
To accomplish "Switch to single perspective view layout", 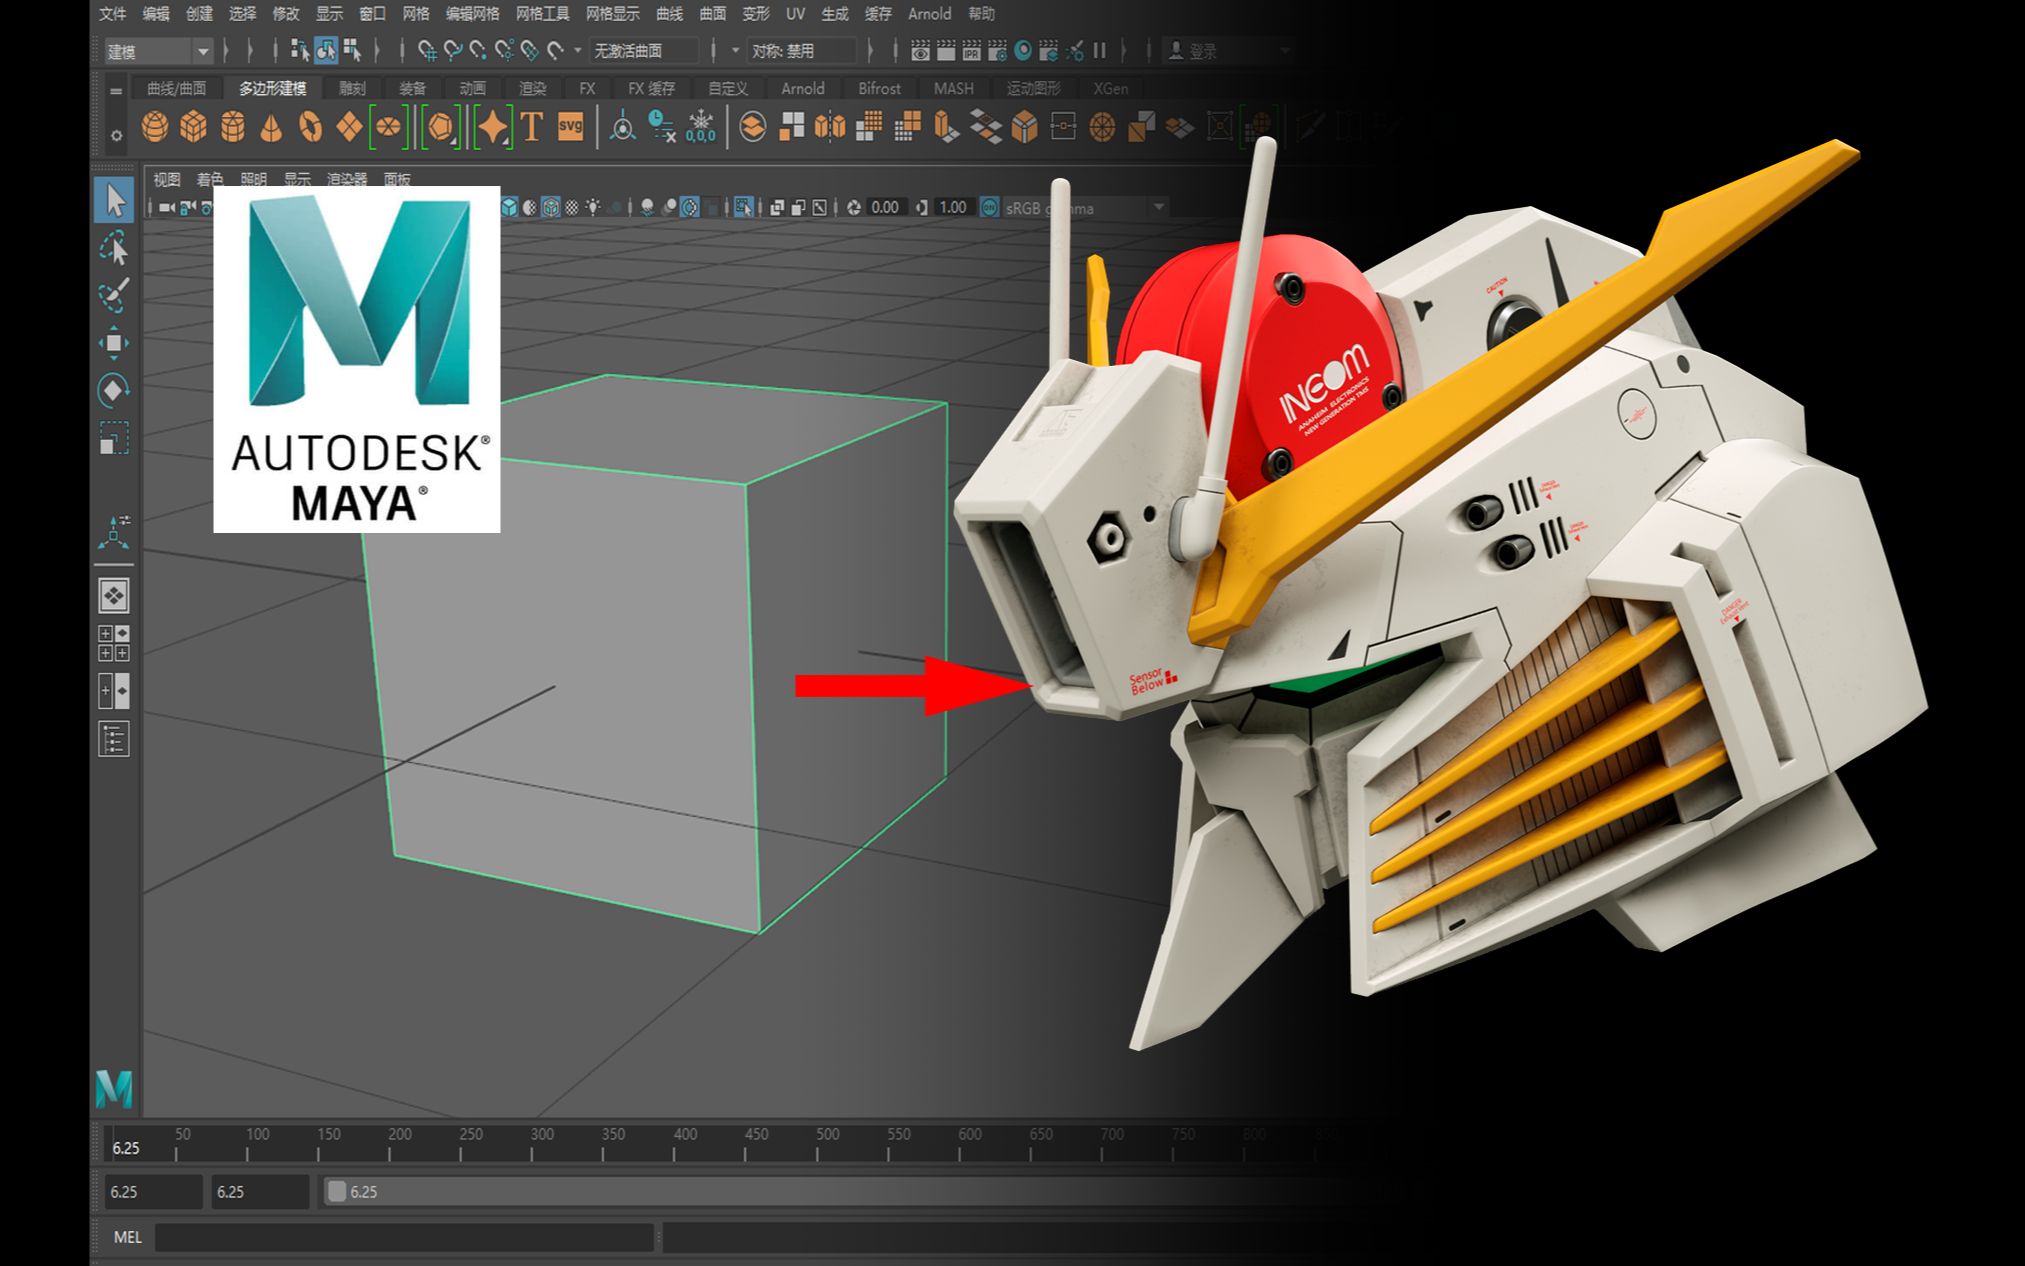I will (x=114, y=596).
